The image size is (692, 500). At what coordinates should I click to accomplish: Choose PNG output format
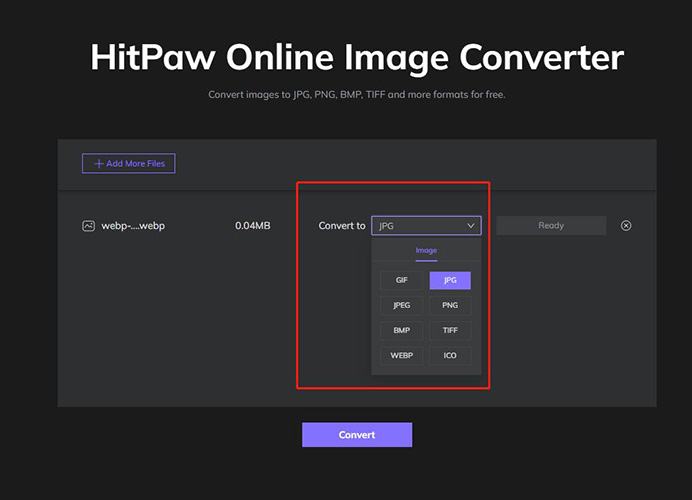tap(450, 305)
